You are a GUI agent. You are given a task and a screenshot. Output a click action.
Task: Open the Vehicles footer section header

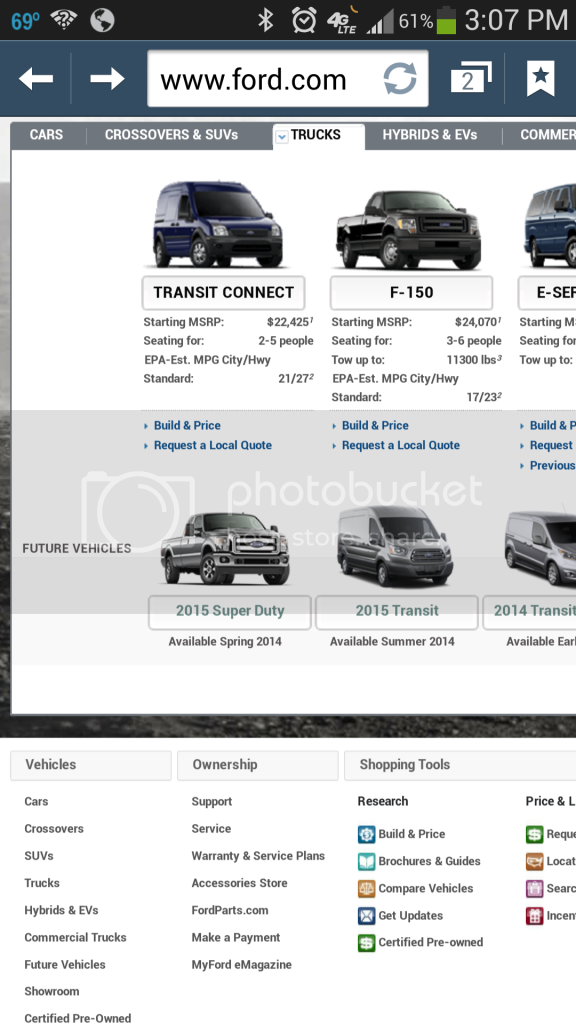coord(91,765)
